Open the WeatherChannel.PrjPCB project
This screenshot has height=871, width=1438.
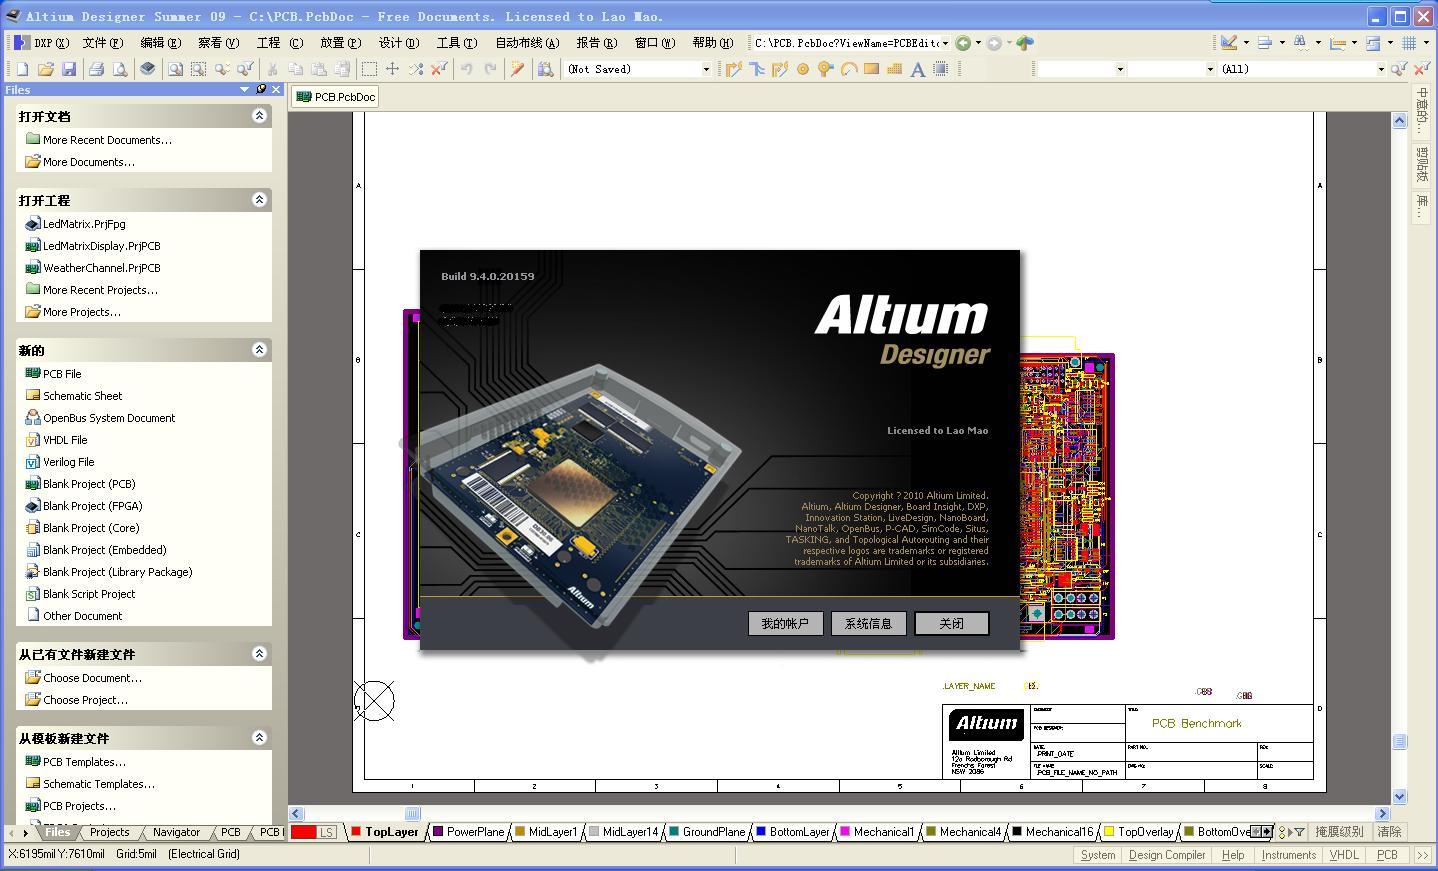[x=92, y=268]
